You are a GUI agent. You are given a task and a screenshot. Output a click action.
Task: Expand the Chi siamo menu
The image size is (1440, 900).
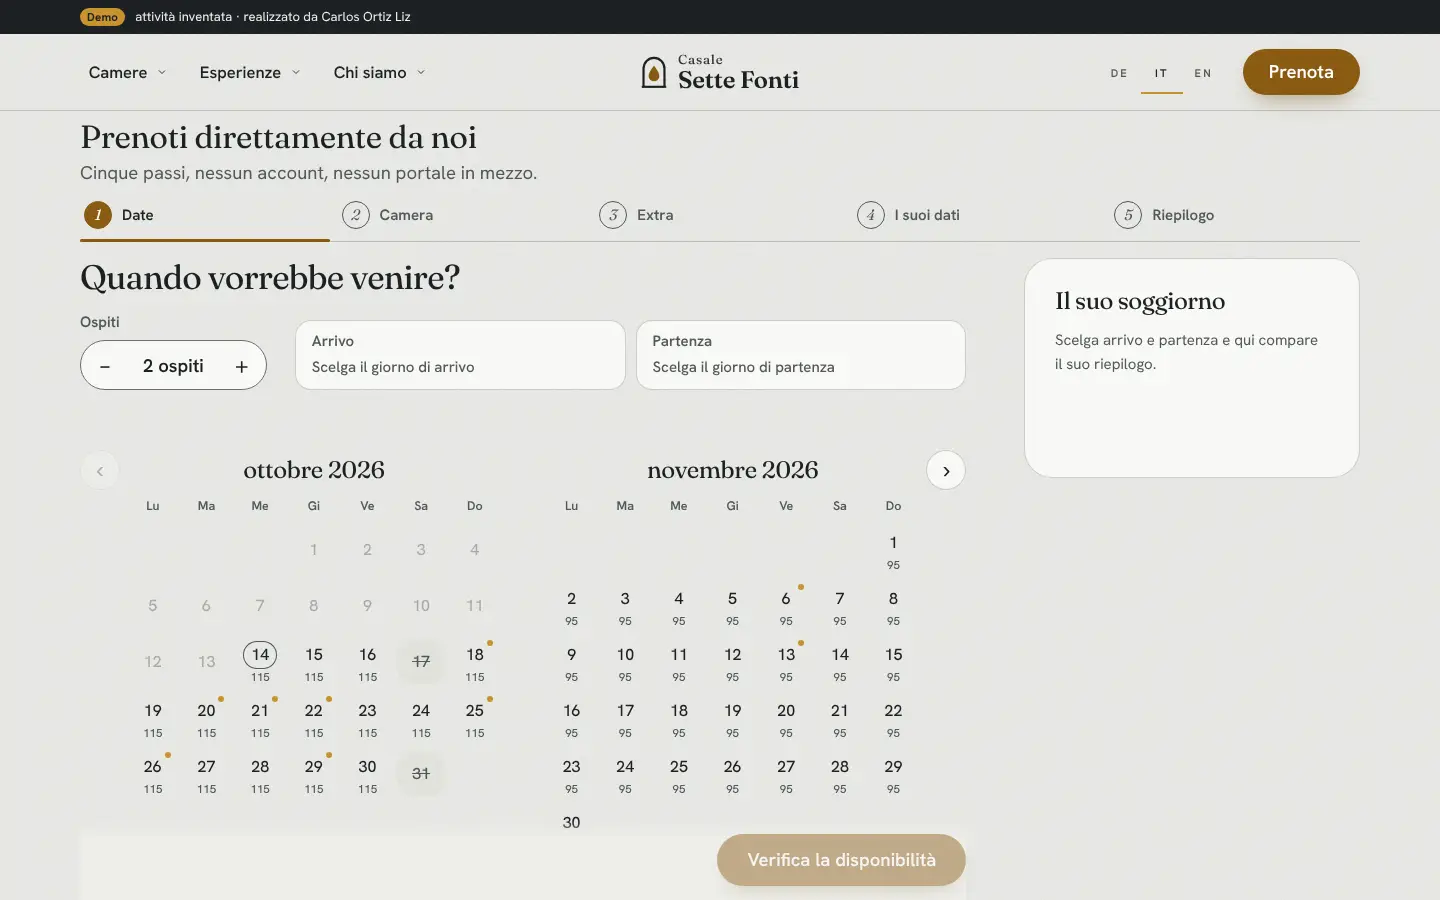tap(380, 72)
